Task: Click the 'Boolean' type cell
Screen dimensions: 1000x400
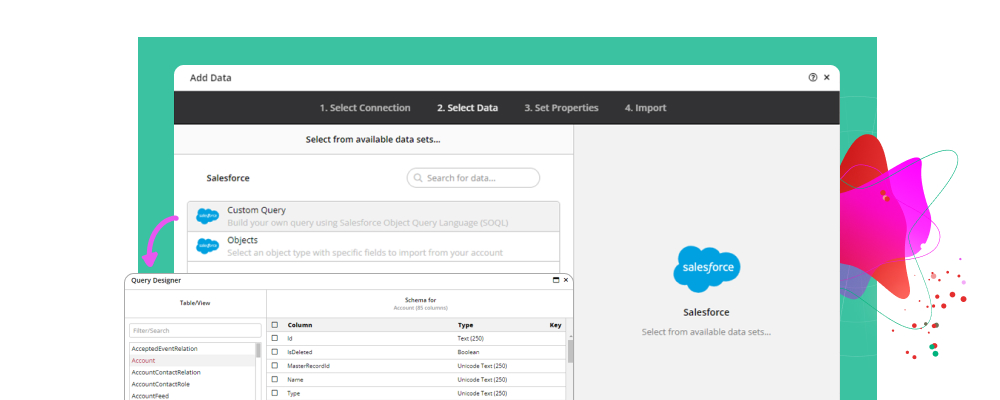Action: (x=469, y=352)
